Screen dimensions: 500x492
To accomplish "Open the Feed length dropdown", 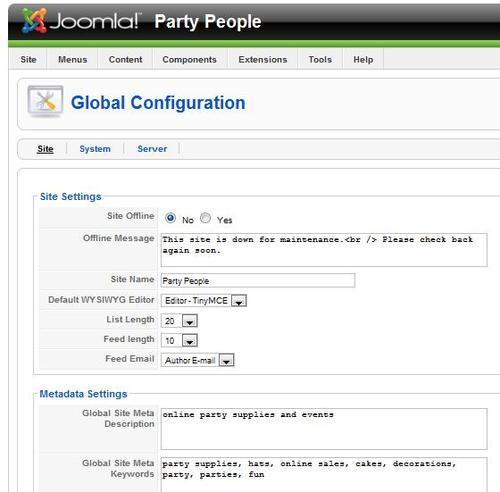I will tap(179, 340).
